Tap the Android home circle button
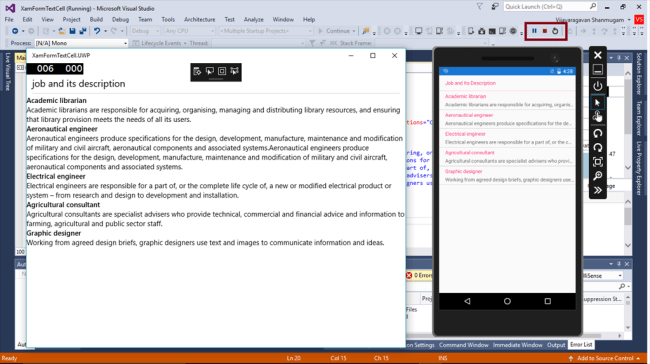Viewport: 650px width, 364px height. click(x=507, y=301)
